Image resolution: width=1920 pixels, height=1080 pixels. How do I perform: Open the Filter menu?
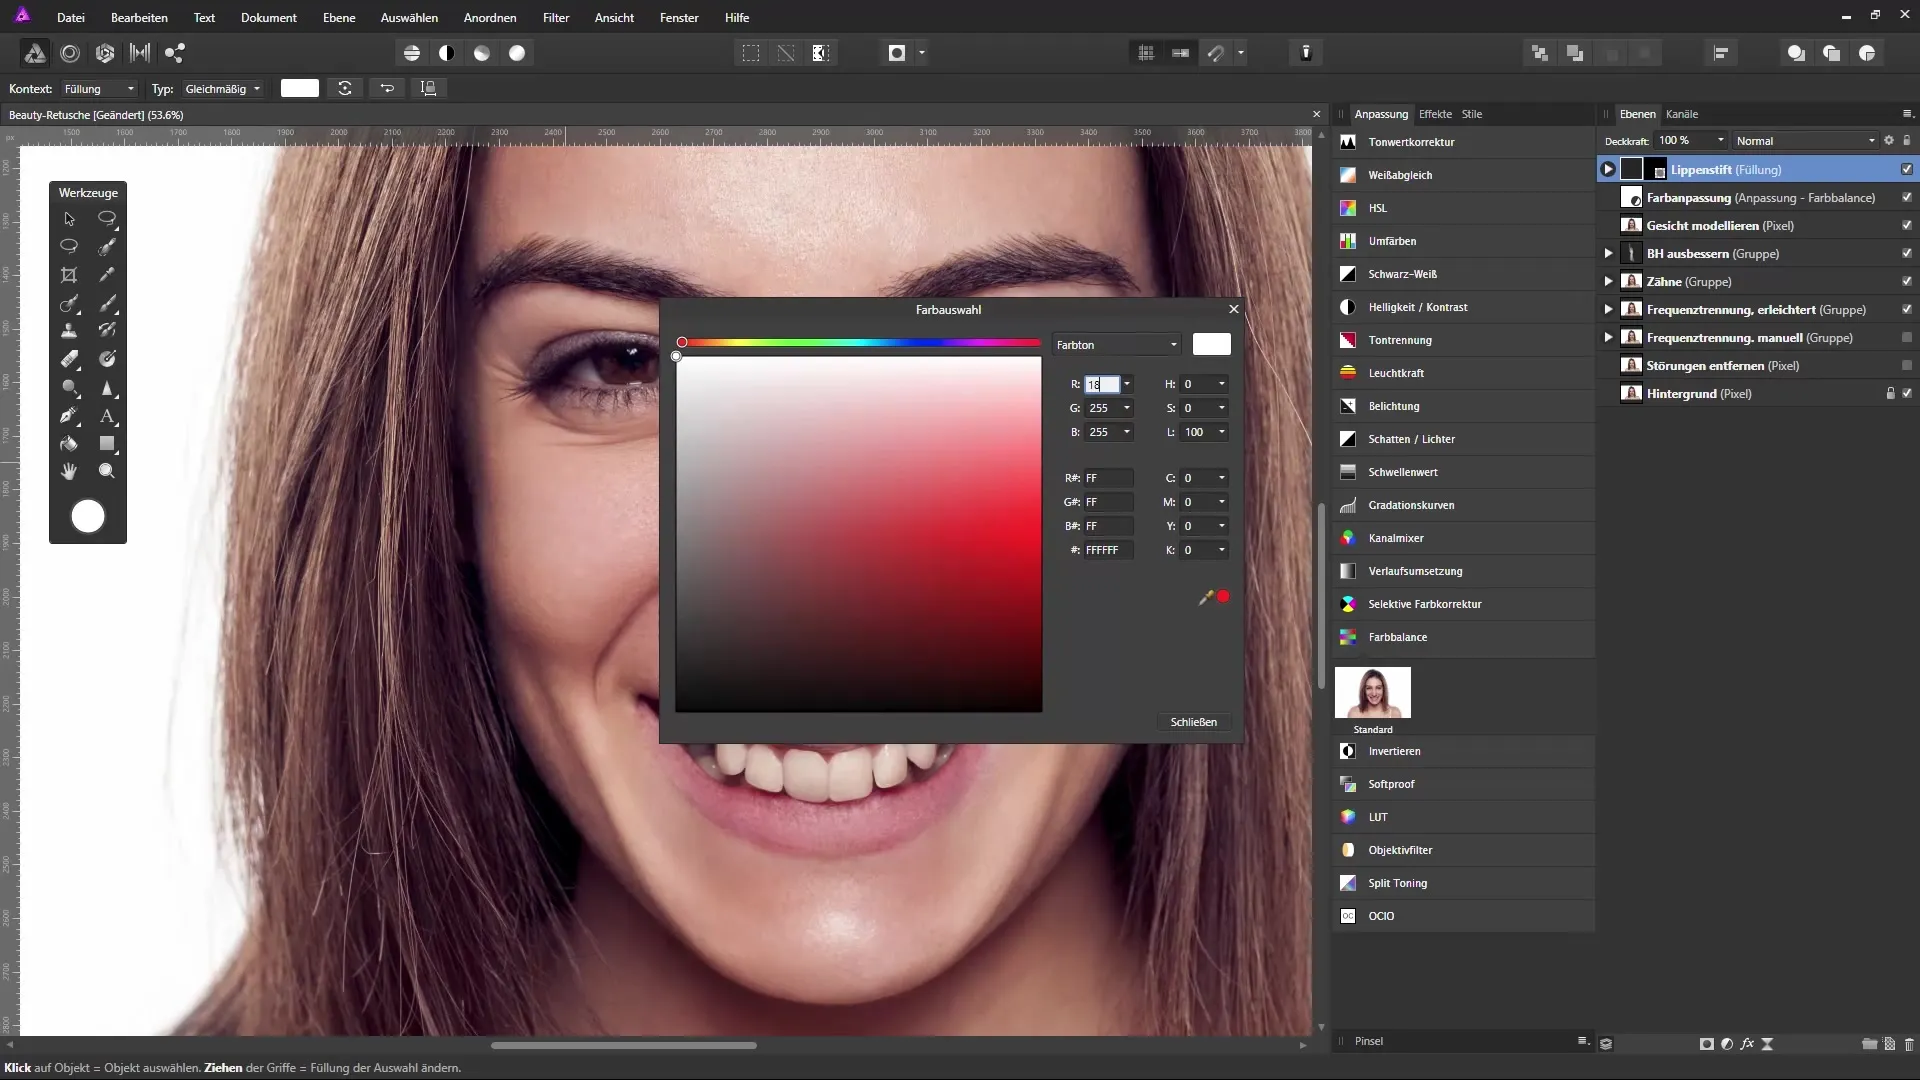[556, 17]
